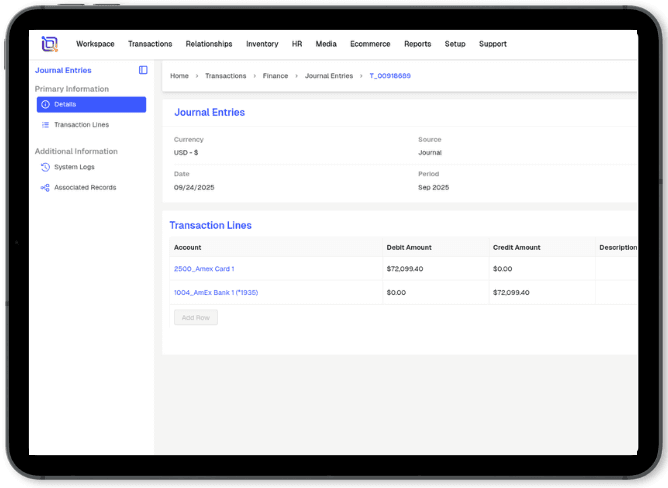
Task: Open the Reports menu
Action: click(418, 44)
